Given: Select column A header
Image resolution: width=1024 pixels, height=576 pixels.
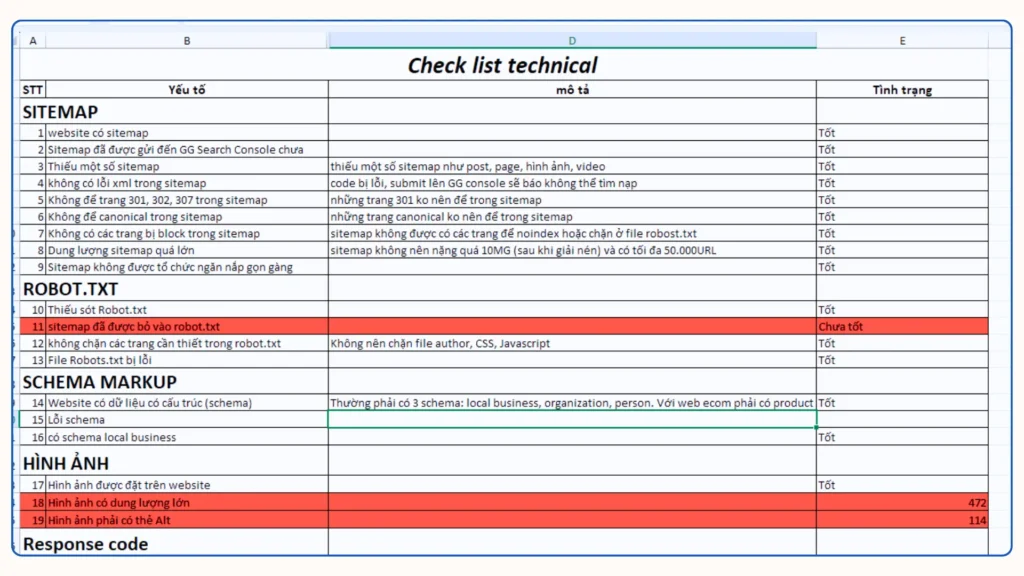Looking at the screenshot, I should [33, 40].
